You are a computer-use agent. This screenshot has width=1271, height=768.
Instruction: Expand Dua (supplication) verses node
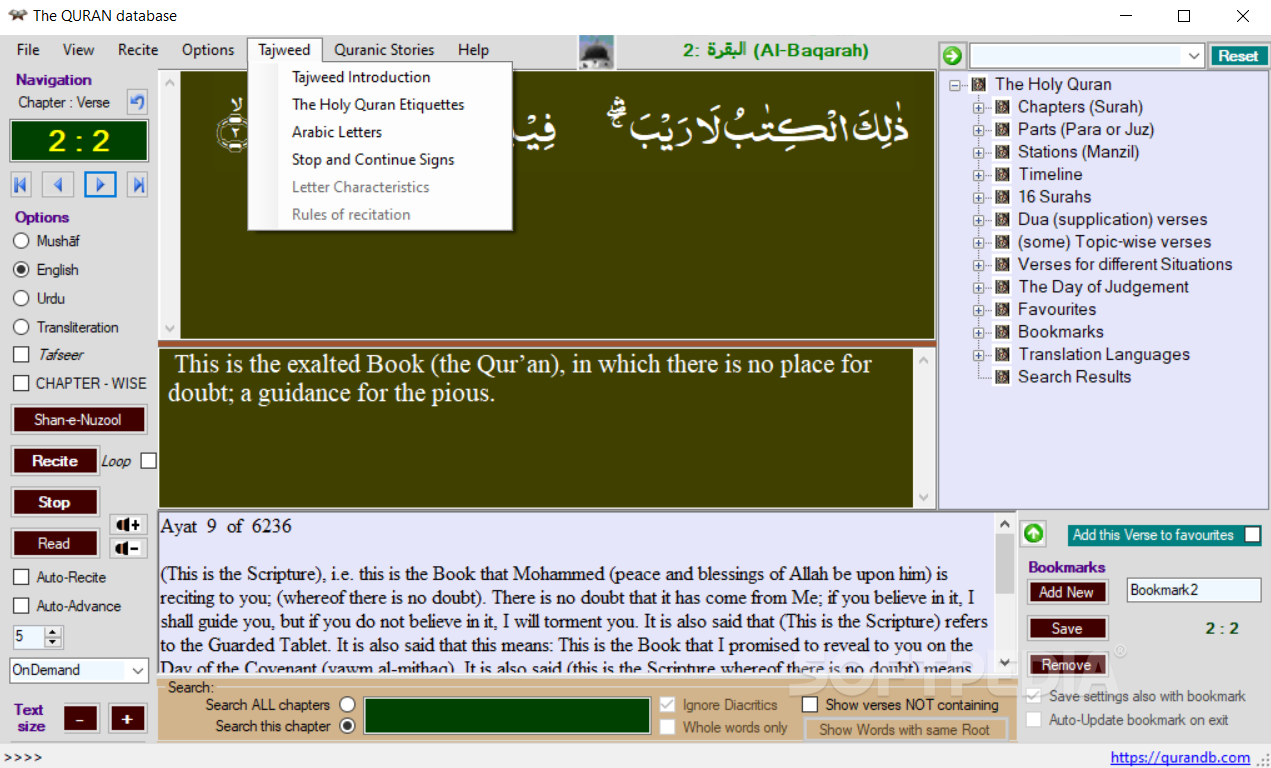(980, 220)
